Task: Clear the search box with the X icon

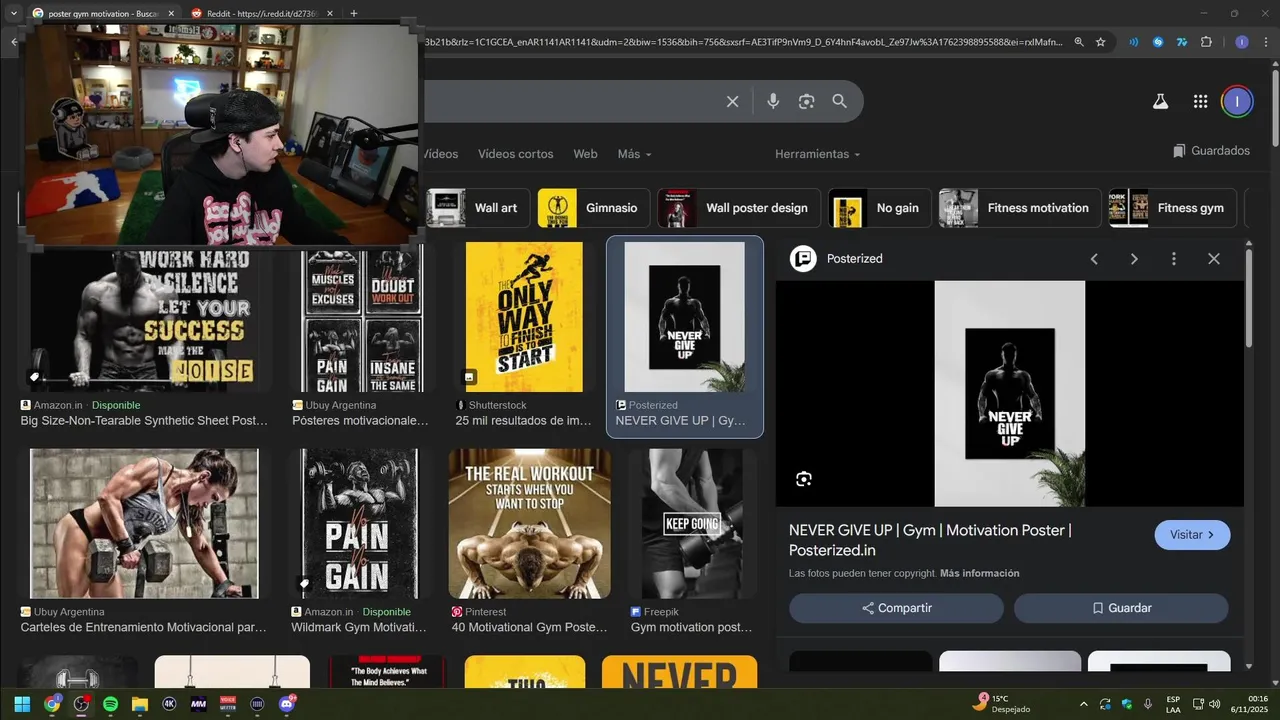Action: coord(732,101)
